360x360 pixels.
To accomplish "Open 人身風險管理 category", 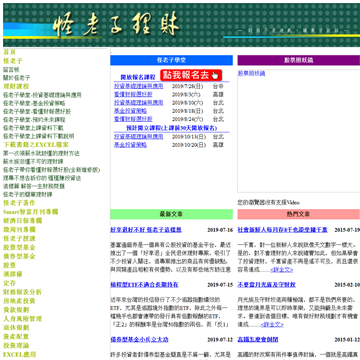I will coord(22,319).
